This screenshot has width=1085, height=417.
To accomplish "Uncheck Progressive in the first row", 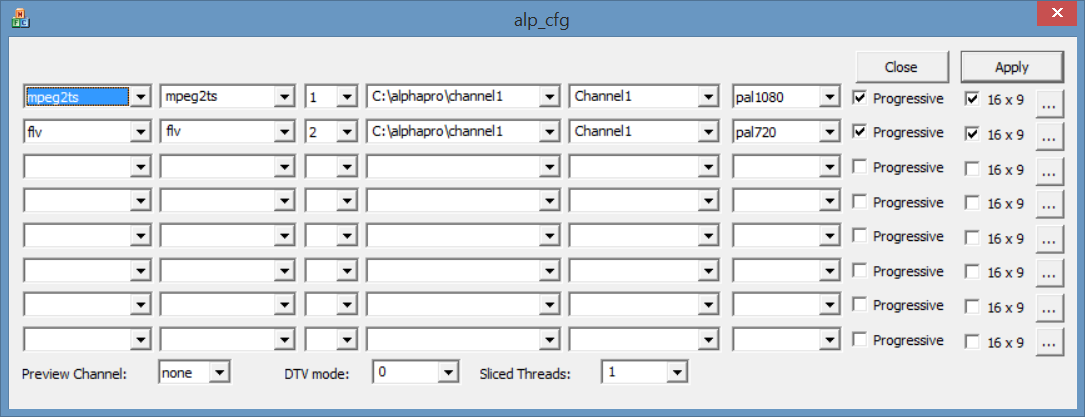I will pyautogui.click(x=860, y=98).
